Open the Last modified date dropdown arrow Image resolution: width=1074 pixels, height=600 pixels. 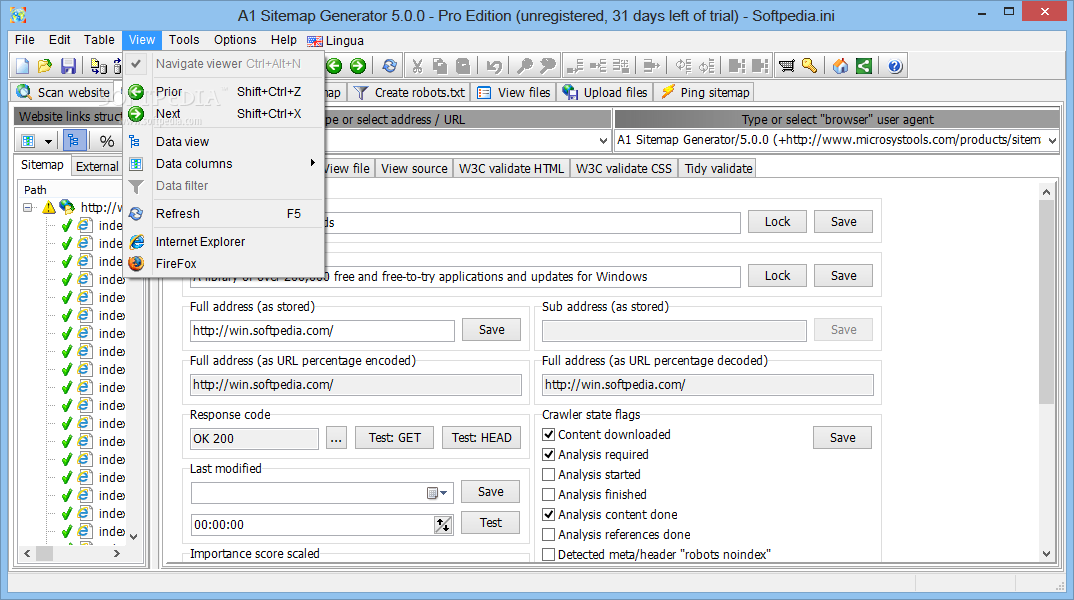click(444, 493)
